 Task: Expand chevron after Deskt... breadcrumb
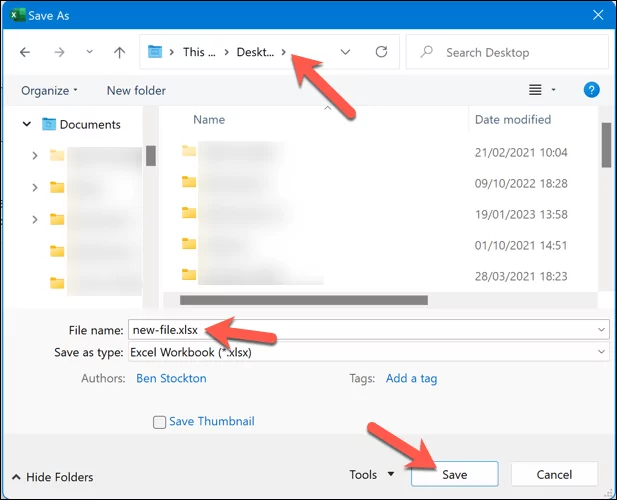point(283,52)
